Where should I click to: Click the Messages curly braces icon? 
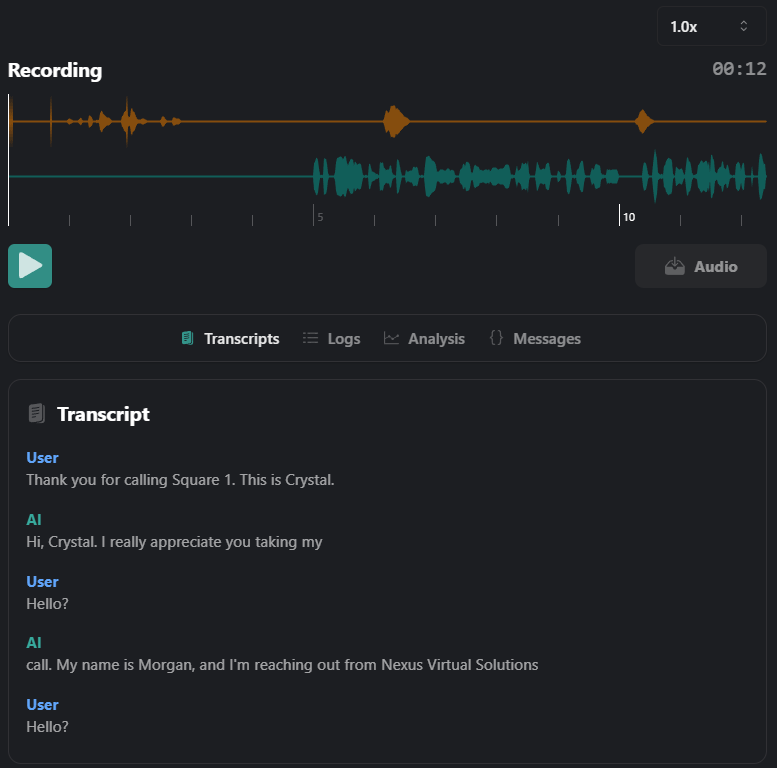coord(496,338)
